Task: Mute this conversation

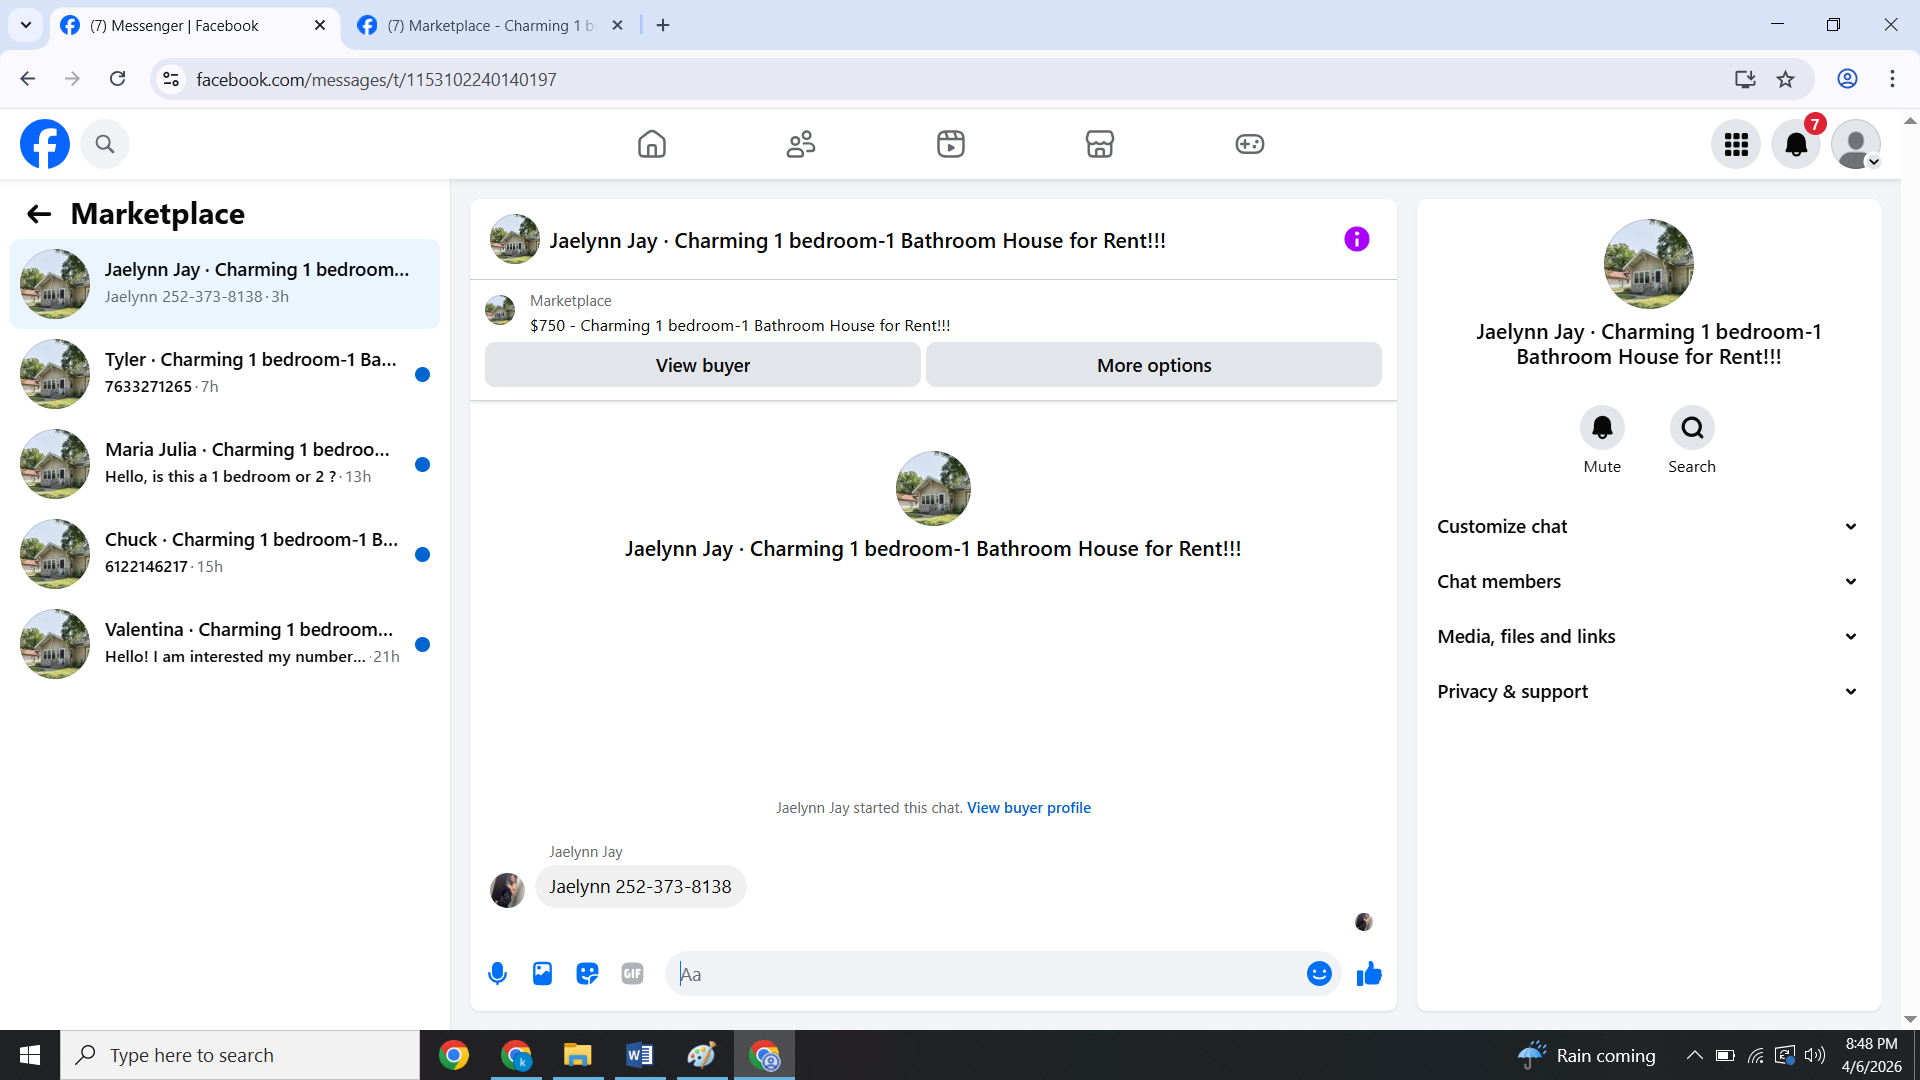Action: coord(1602,428)
